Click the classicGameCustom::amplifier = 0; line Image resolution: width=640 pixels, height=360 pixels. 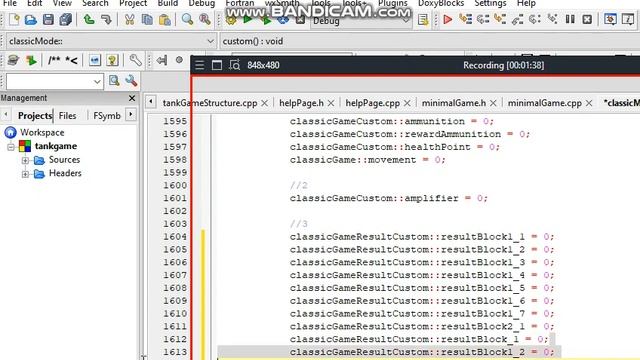[x=389, y=198]
